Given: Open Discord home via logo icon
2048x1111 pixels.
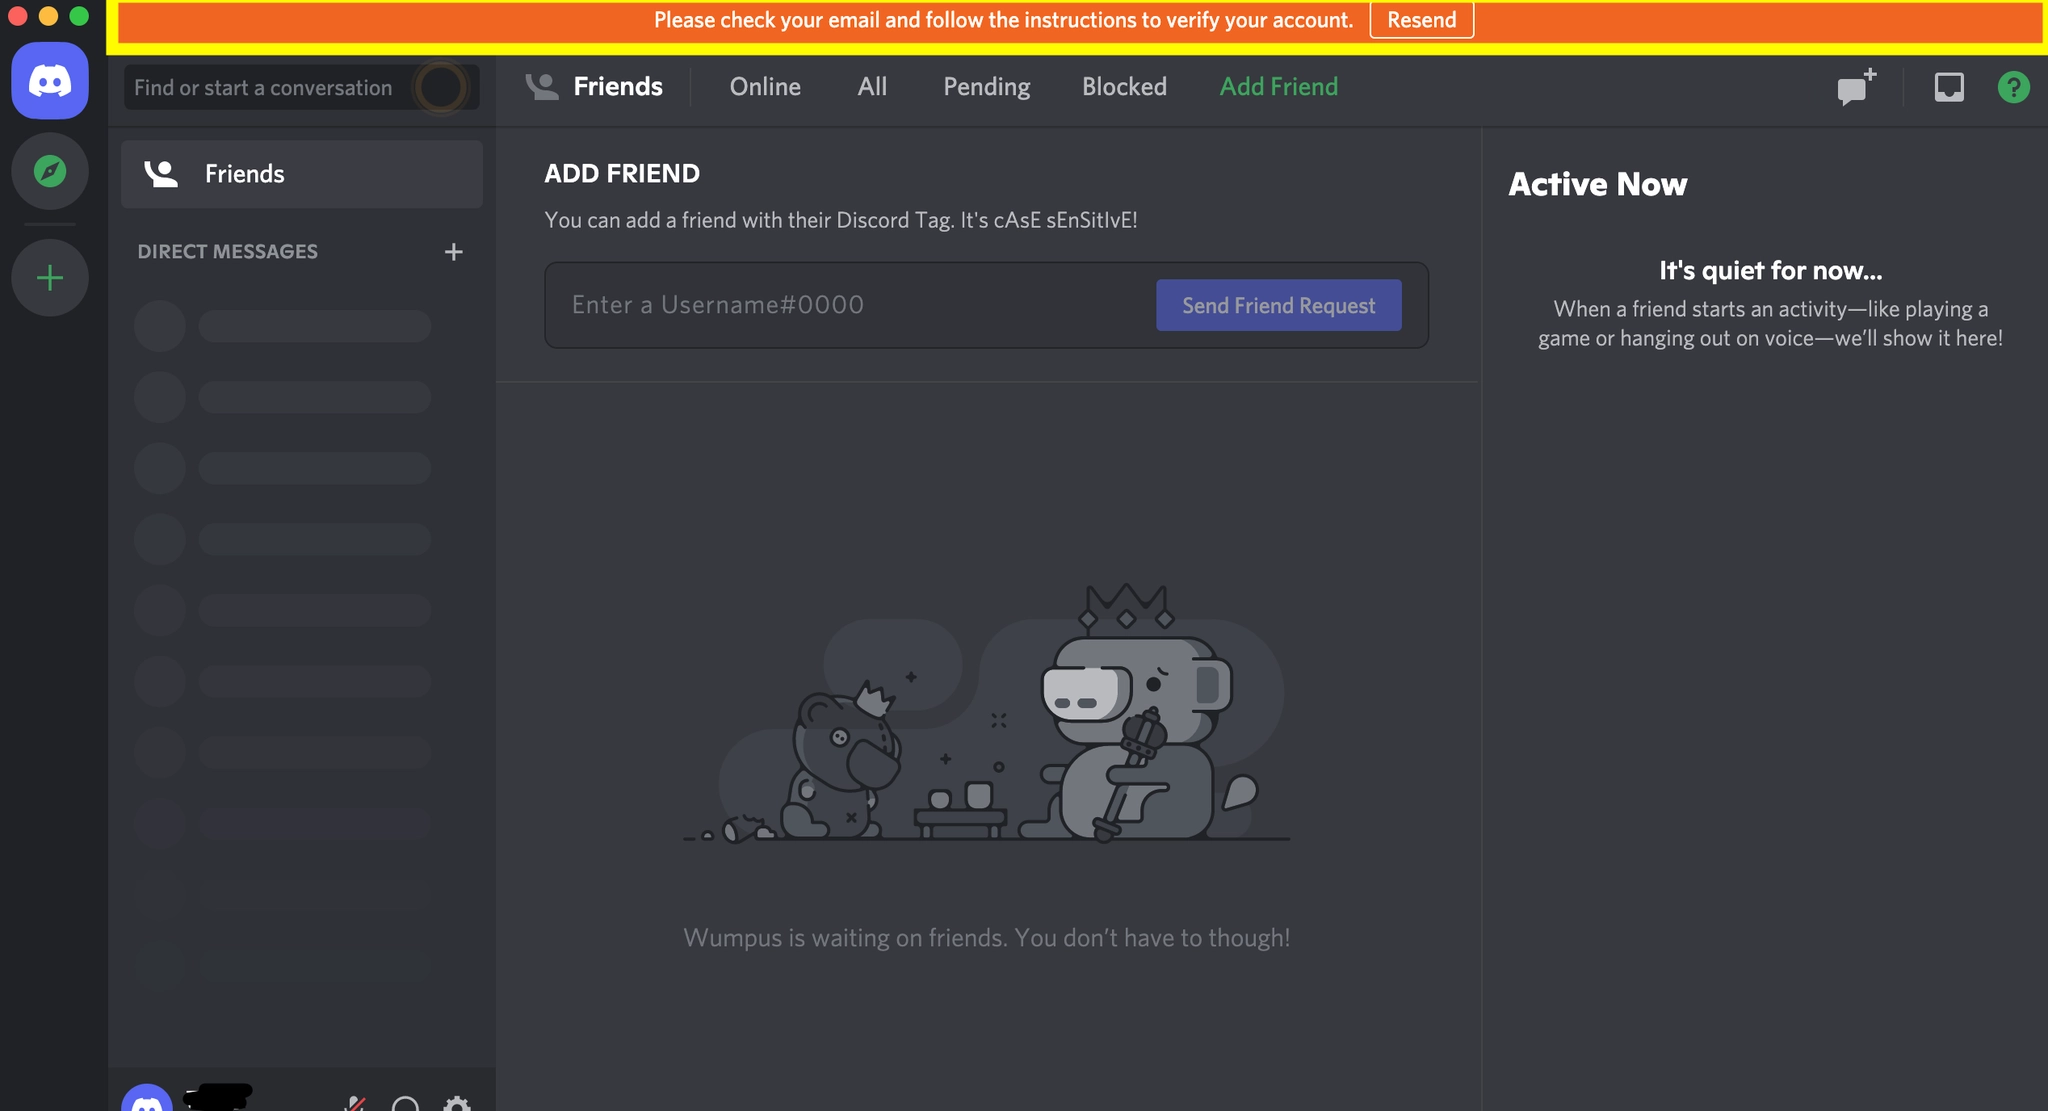Looking at the screenshot, I should [x=50, y=81].
